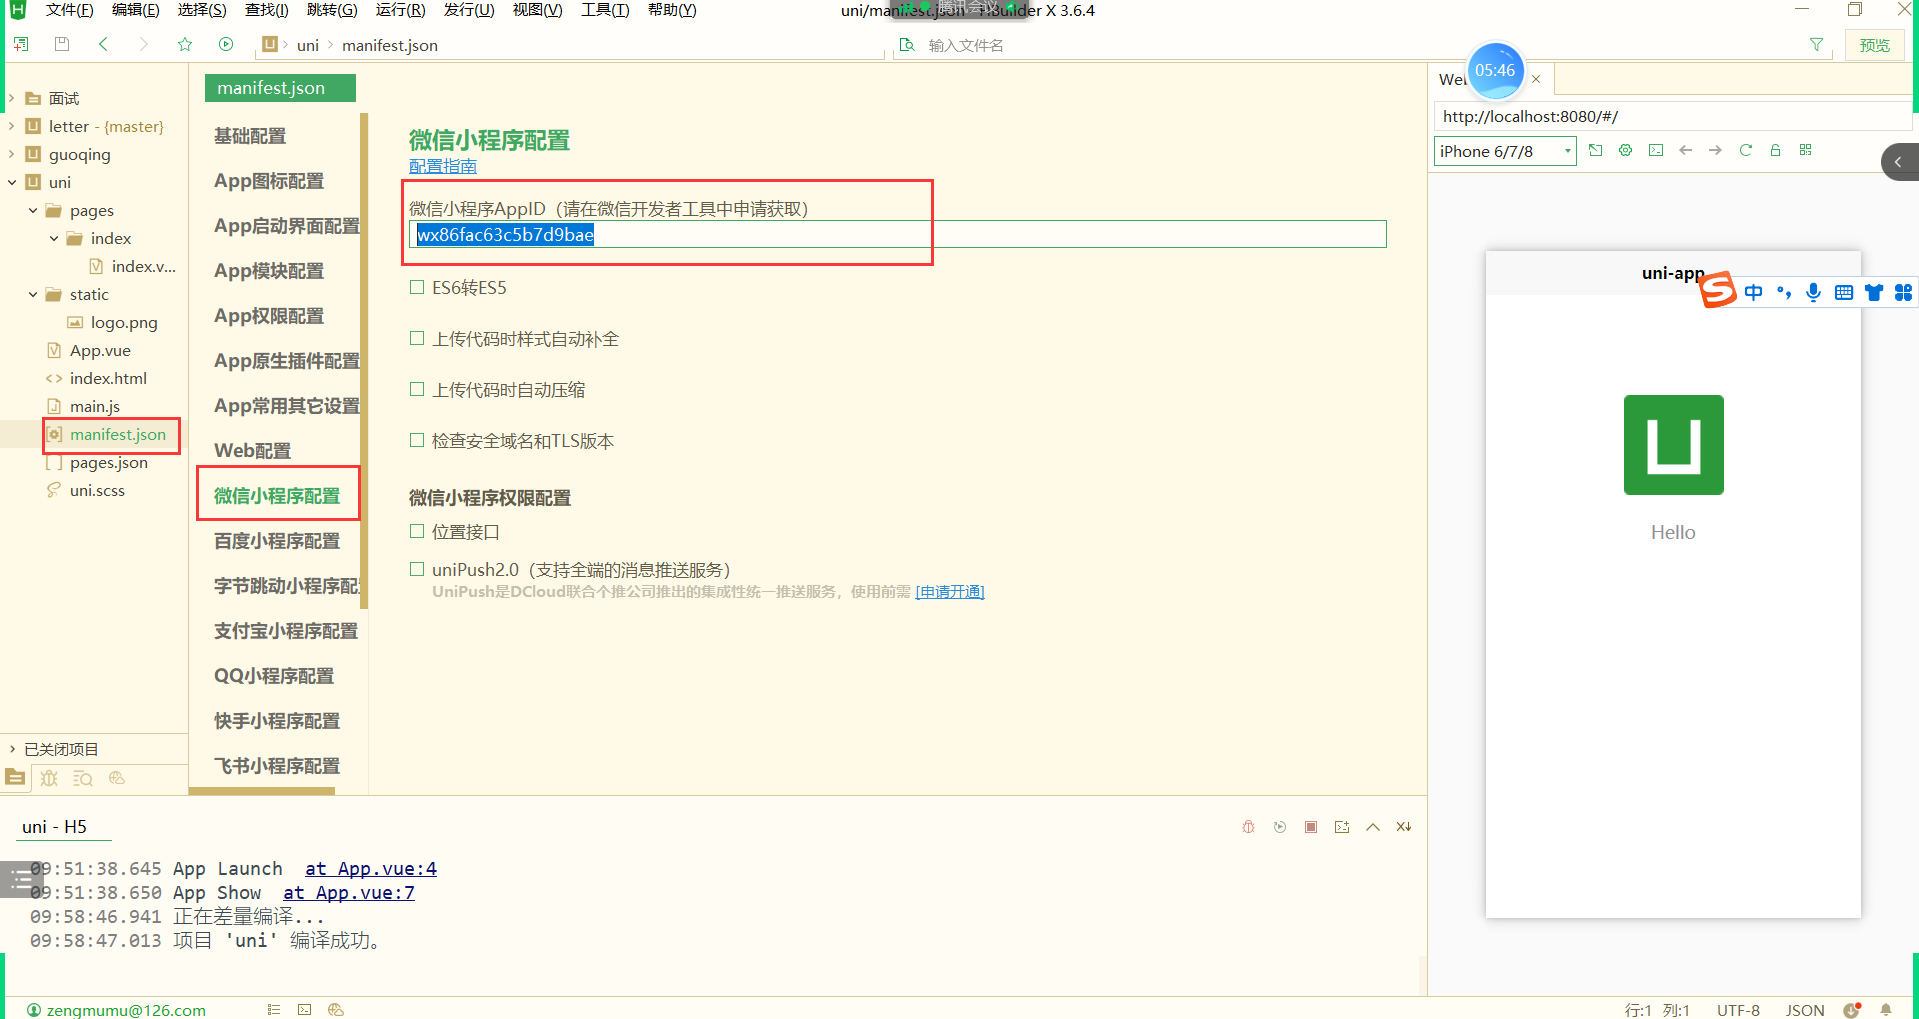Click the browser back arrow icon
Viewport: 1919px width, 1019px height.
[x=1686, y=150]
